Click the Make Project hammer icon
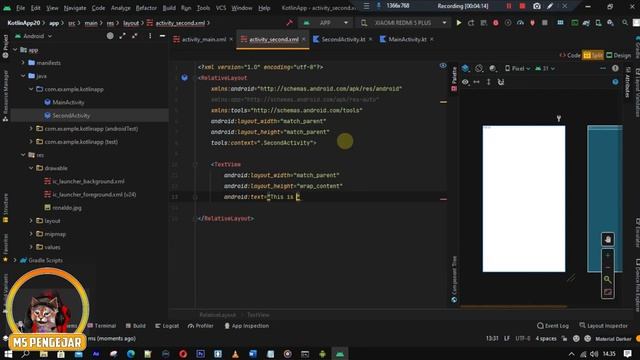Image resolution: width=640 pixels, height=360 pixels. [289, 23]
